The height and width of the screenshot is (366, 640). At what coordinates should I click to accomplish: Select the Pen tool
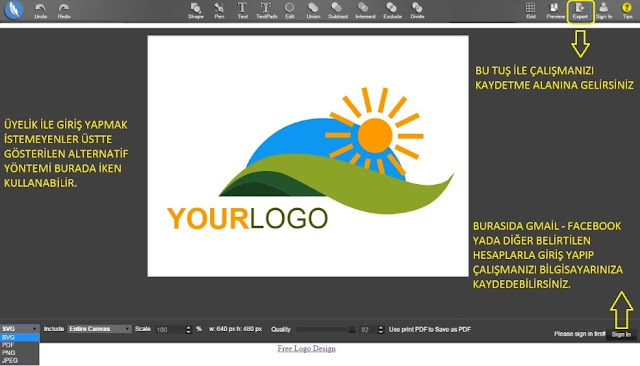pos(219,11)
